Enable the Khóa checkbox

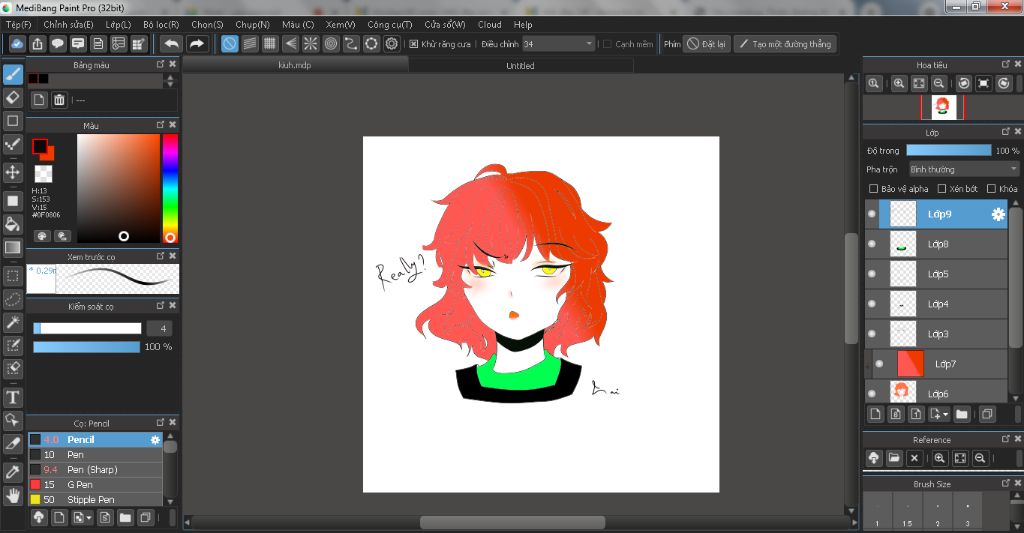pyautogui.click(x=991, y=189)
